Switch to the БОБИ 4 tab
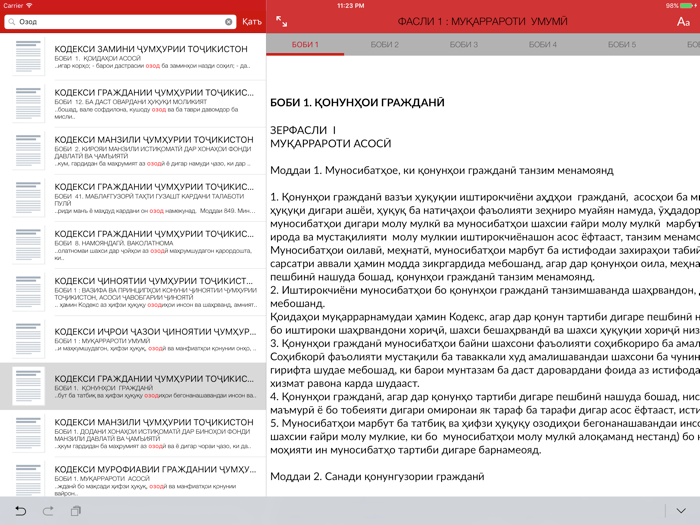 pyautogui.click(x=542, y=45)
